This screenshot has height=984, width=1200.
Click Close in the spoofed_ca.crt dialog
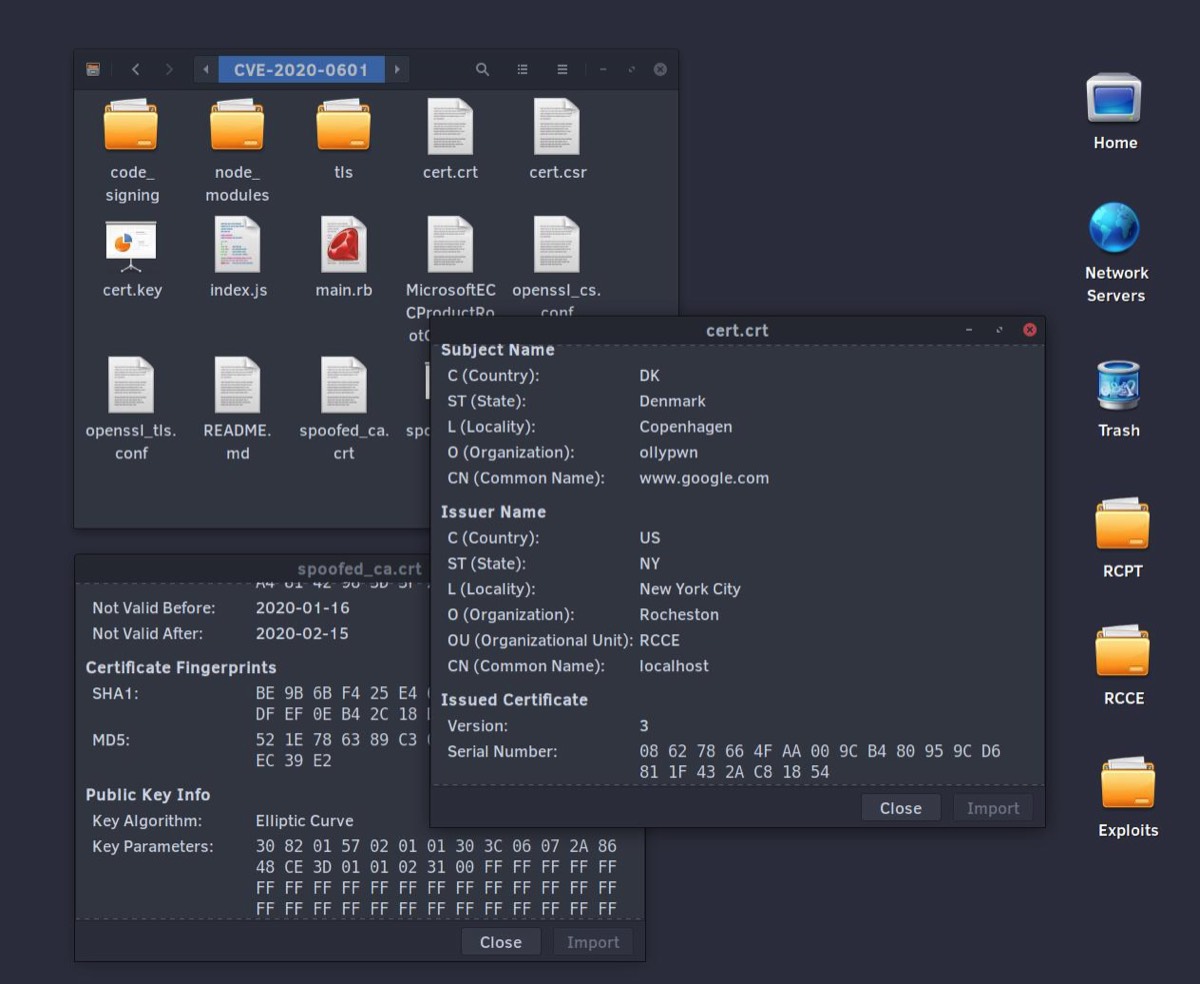(x=500, y=942)
